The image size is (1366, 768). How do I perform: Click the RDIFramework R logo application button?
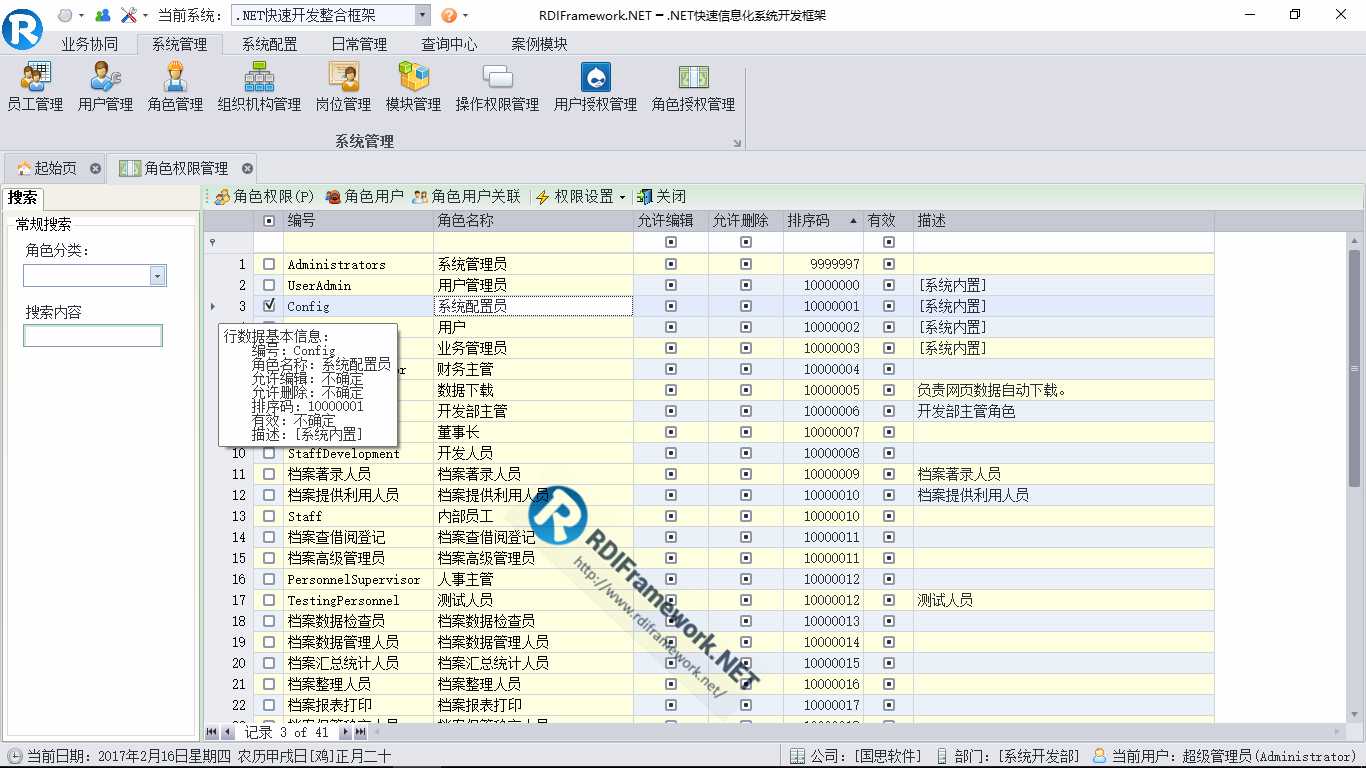coord(22,28)
